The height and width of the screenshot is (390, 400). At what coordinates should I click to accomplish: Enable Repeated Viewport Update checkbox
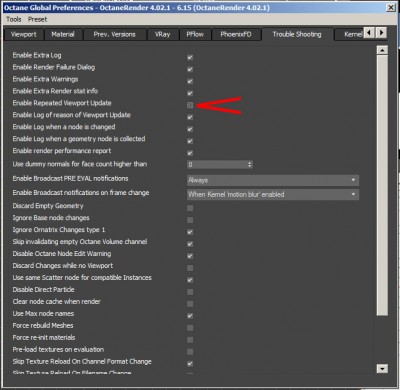point(190,105)
